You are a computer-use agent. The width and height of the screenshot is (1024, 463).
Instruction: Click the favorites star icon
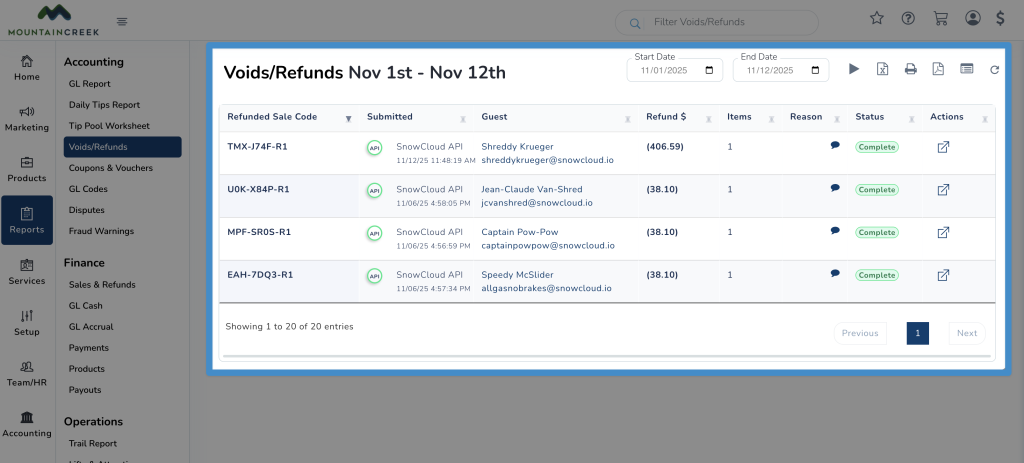click(x=877, y=18)
